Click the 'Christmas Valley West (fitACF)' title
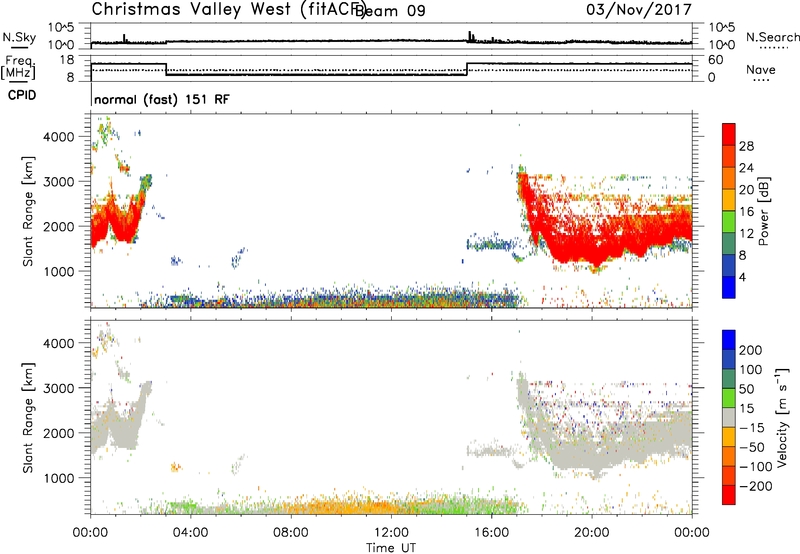The image size is (800, 554). point(228,10)
